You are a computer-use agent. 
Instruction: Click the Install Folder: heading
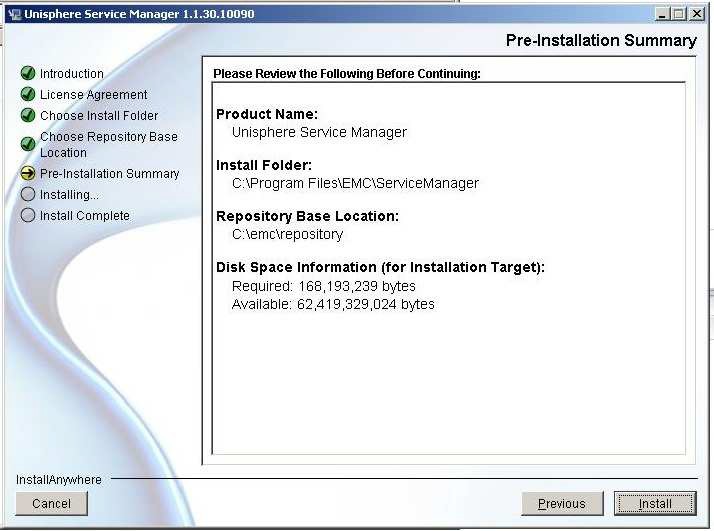pos(264,165)
